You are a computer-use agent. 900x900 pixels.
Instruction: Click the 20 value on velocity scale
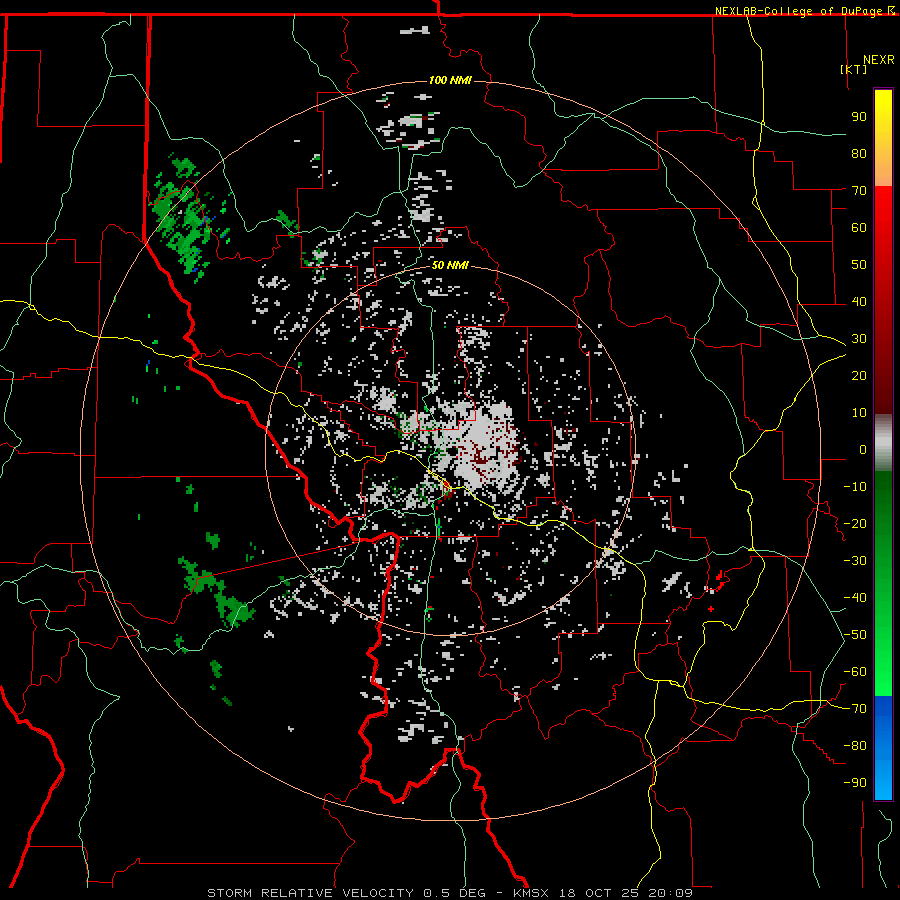[x=859, y=375]
